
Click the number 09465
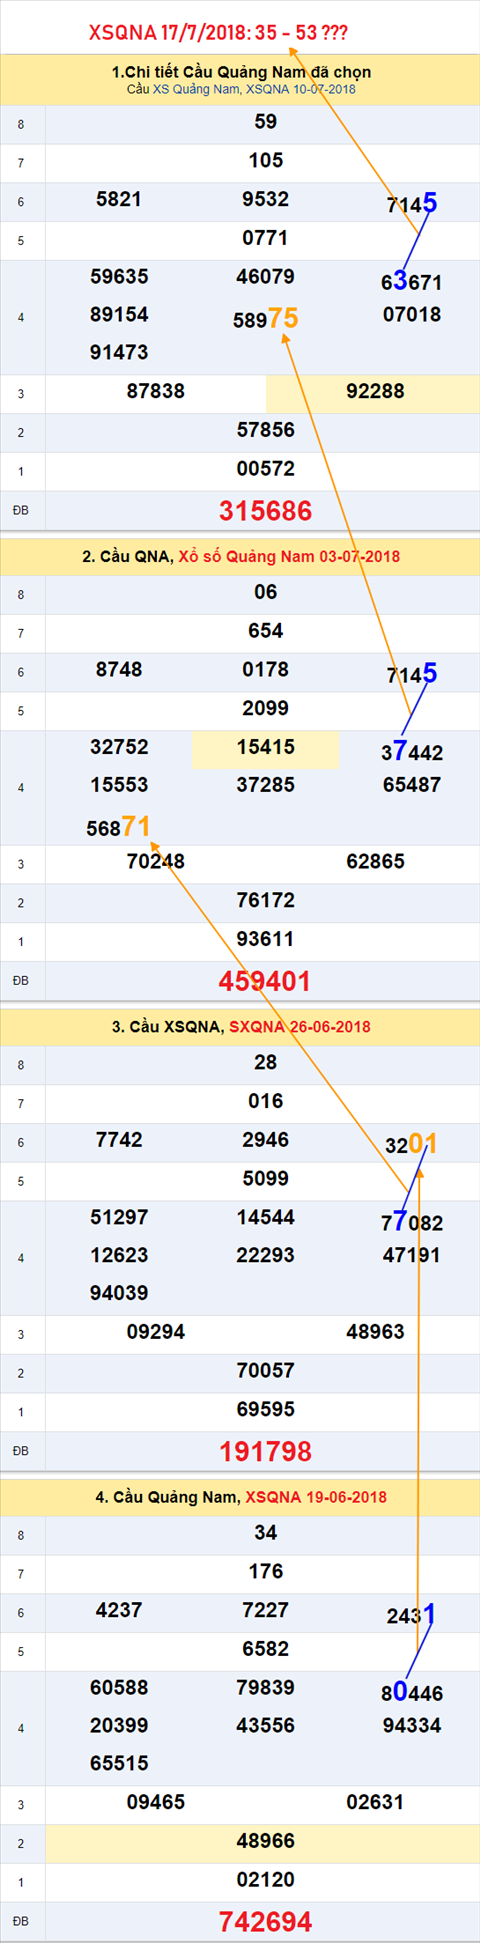pyautogui.click(x=156, y=1802)
